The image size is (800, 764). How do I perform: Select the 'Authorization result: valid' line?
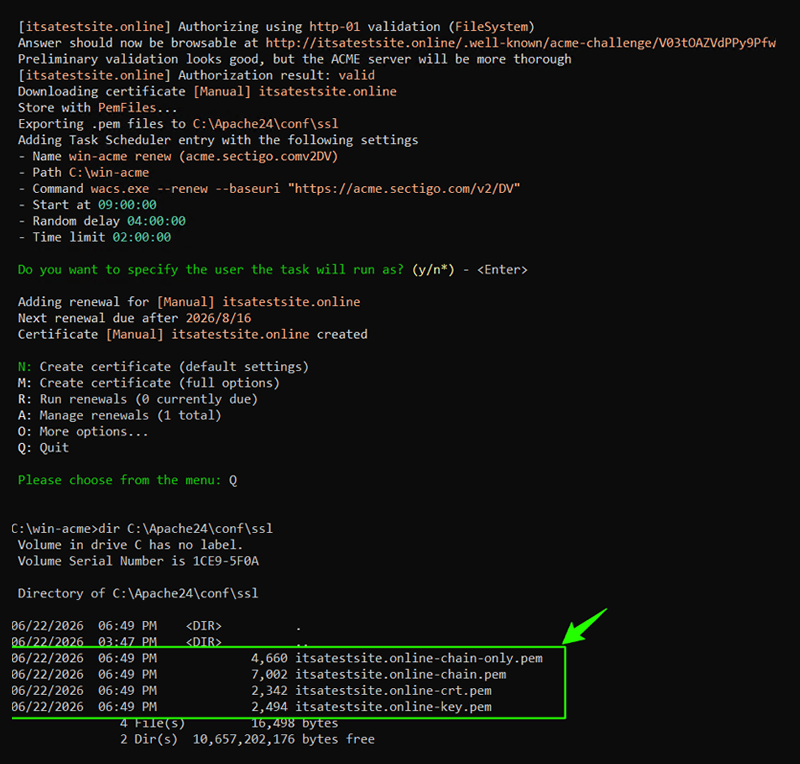(196, 76)
